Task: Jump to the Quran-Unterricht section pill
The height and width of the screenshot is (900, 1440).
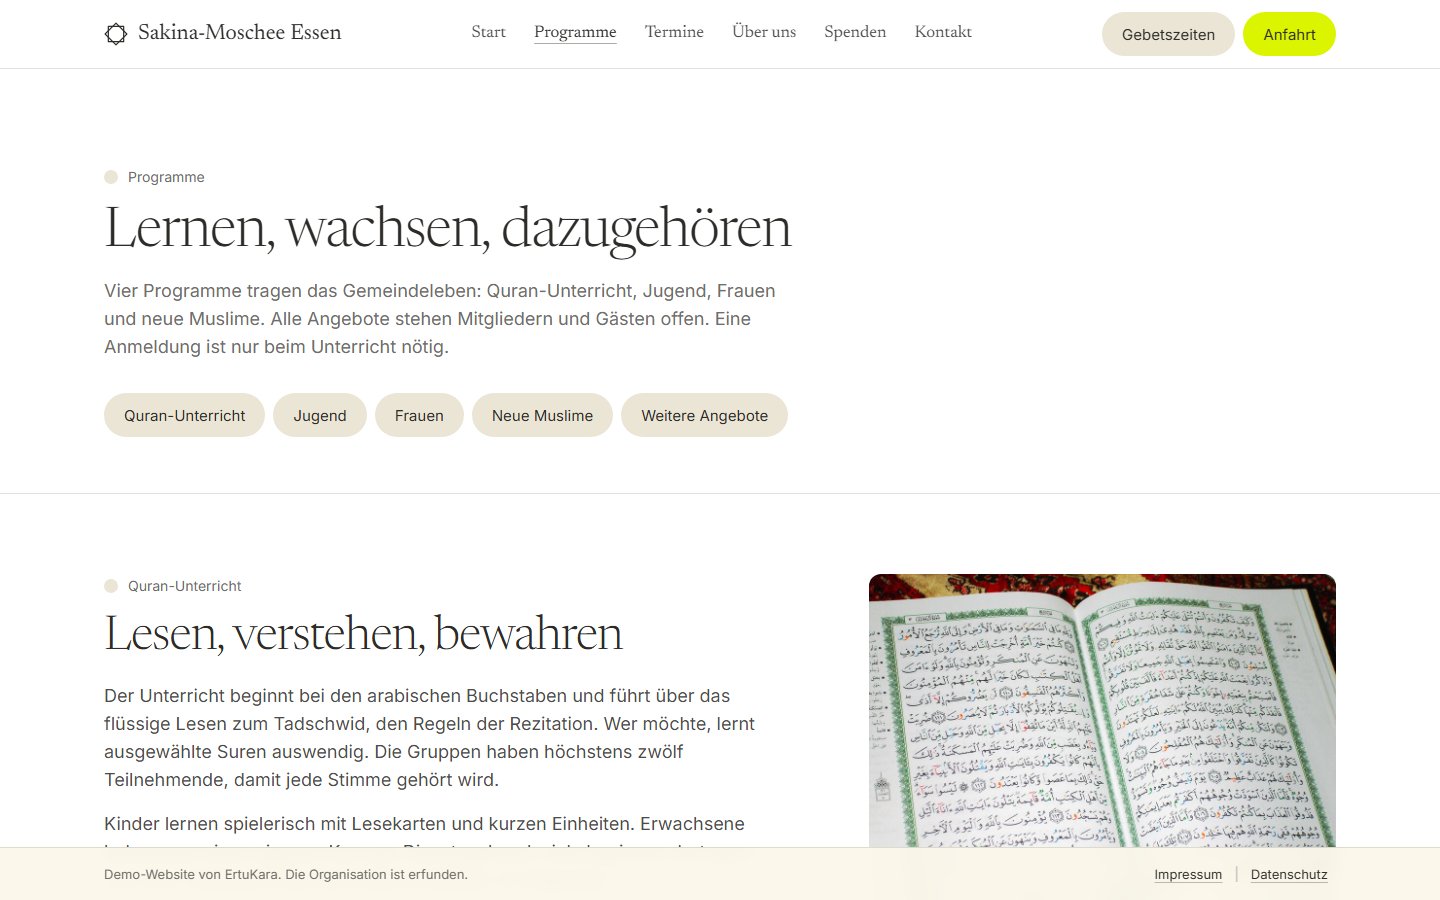Action: click(x=184, y=415)
